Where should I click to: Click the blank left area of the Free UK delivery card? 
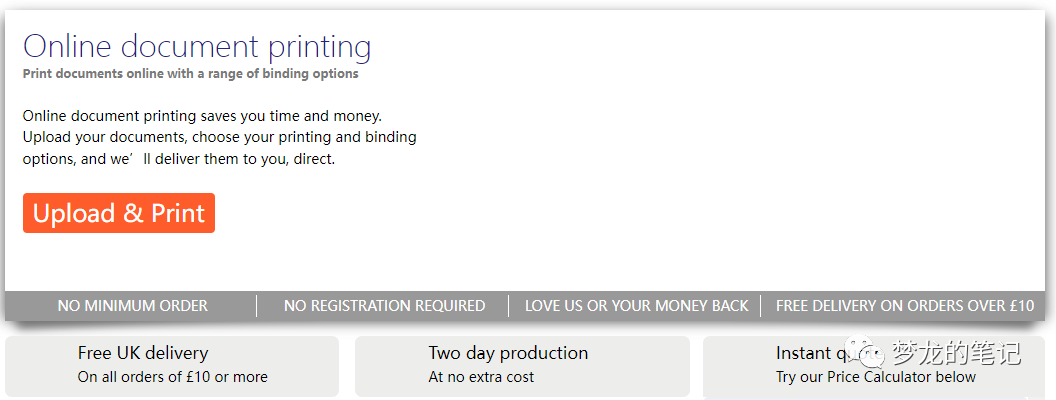click(40, 365)
